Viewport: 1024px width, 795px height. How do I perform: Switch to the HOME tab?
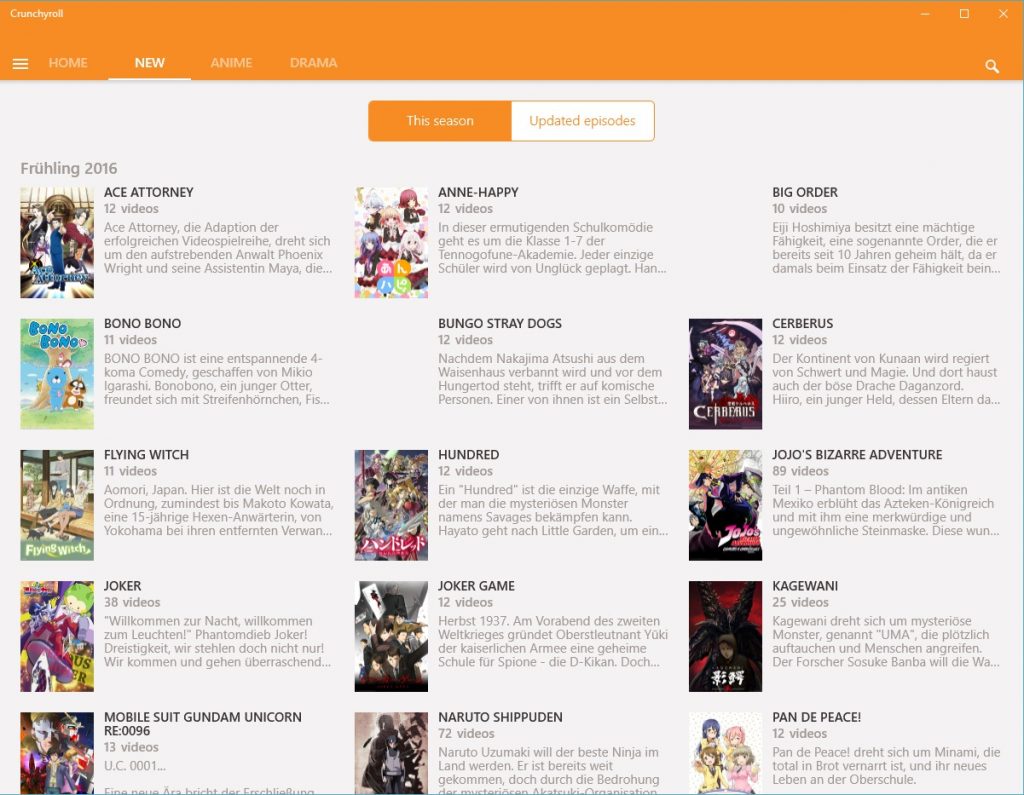pos(68,63)
